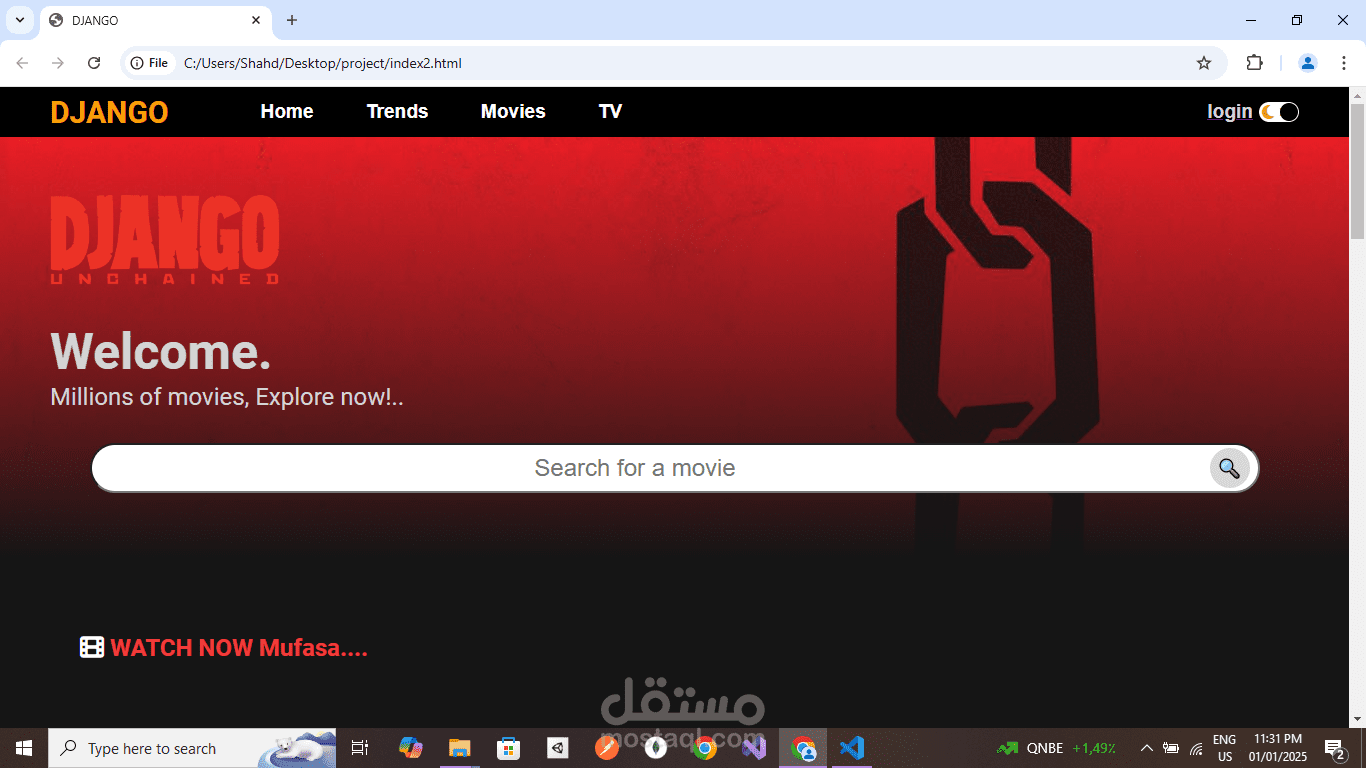The image size is (1366, 768).
Task: Go to the Home nav item
Action: [x=287, y=111]
